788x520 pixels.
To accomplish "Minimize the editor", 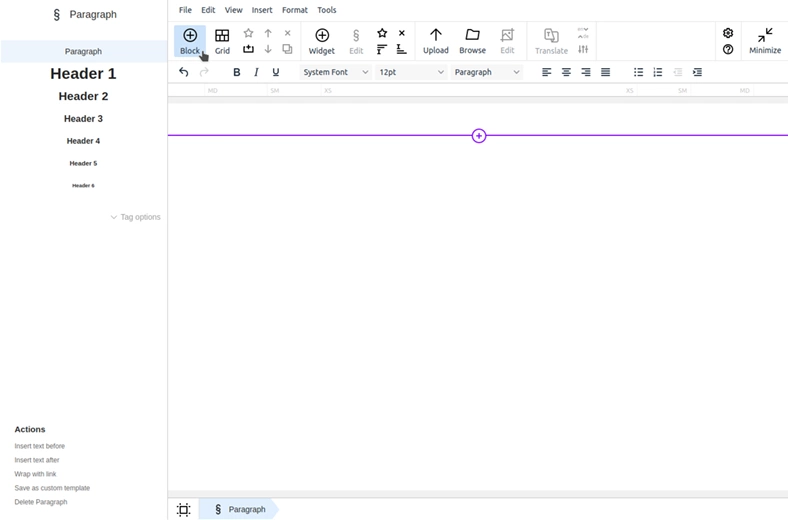I will (765, 41).
